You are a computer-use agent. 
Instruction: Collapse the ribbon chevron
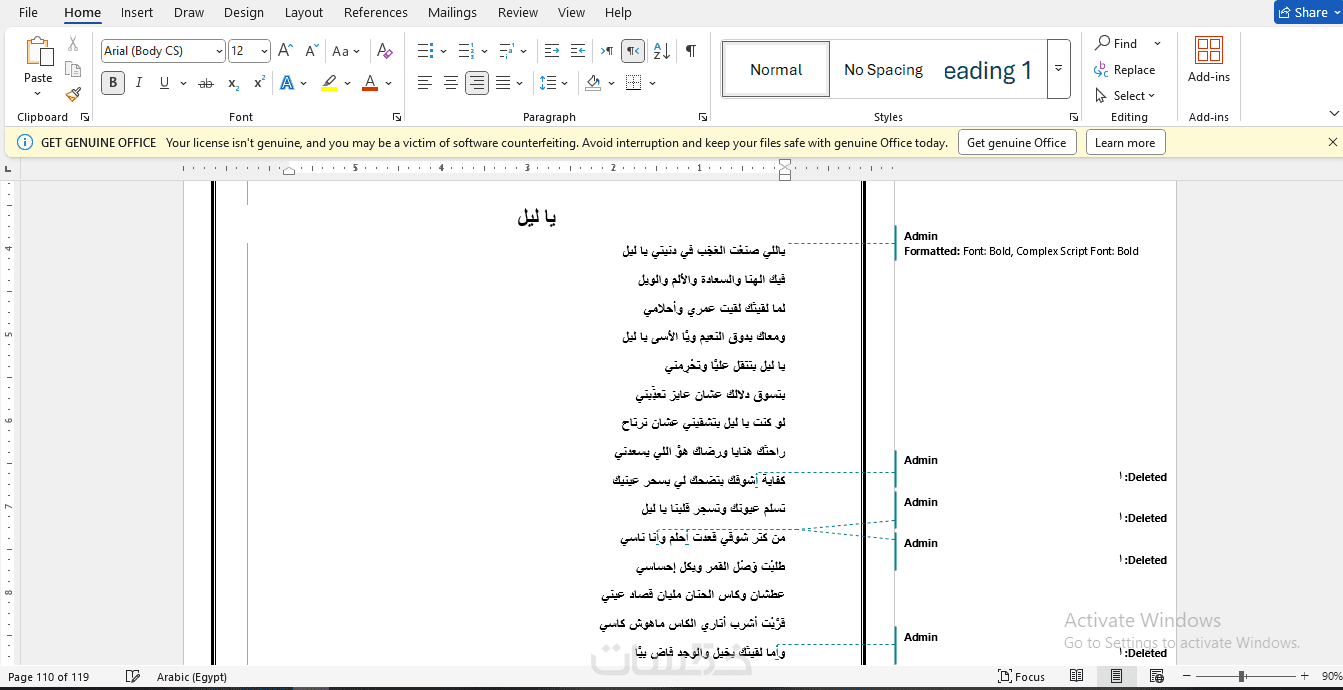point(1333,114)
